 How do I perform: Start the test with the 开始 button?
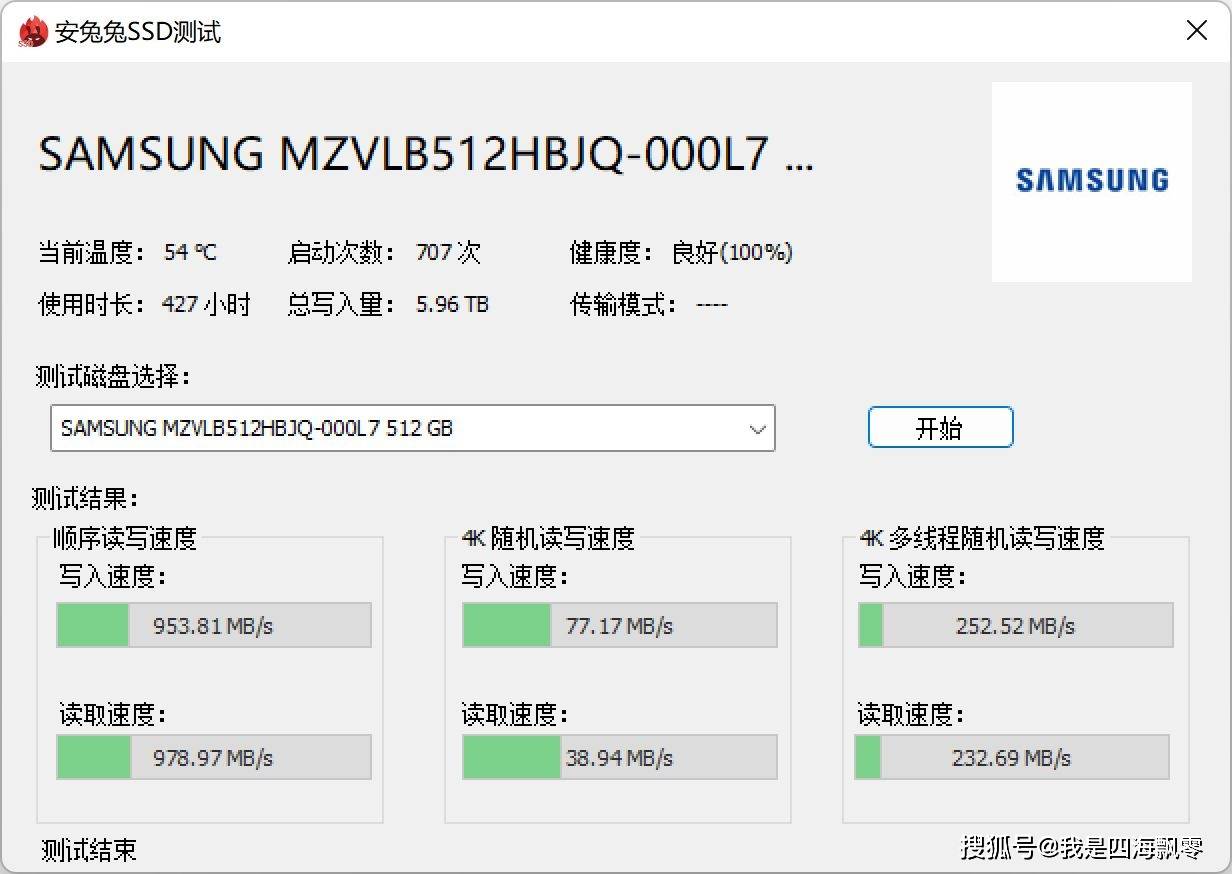[940, 428]
